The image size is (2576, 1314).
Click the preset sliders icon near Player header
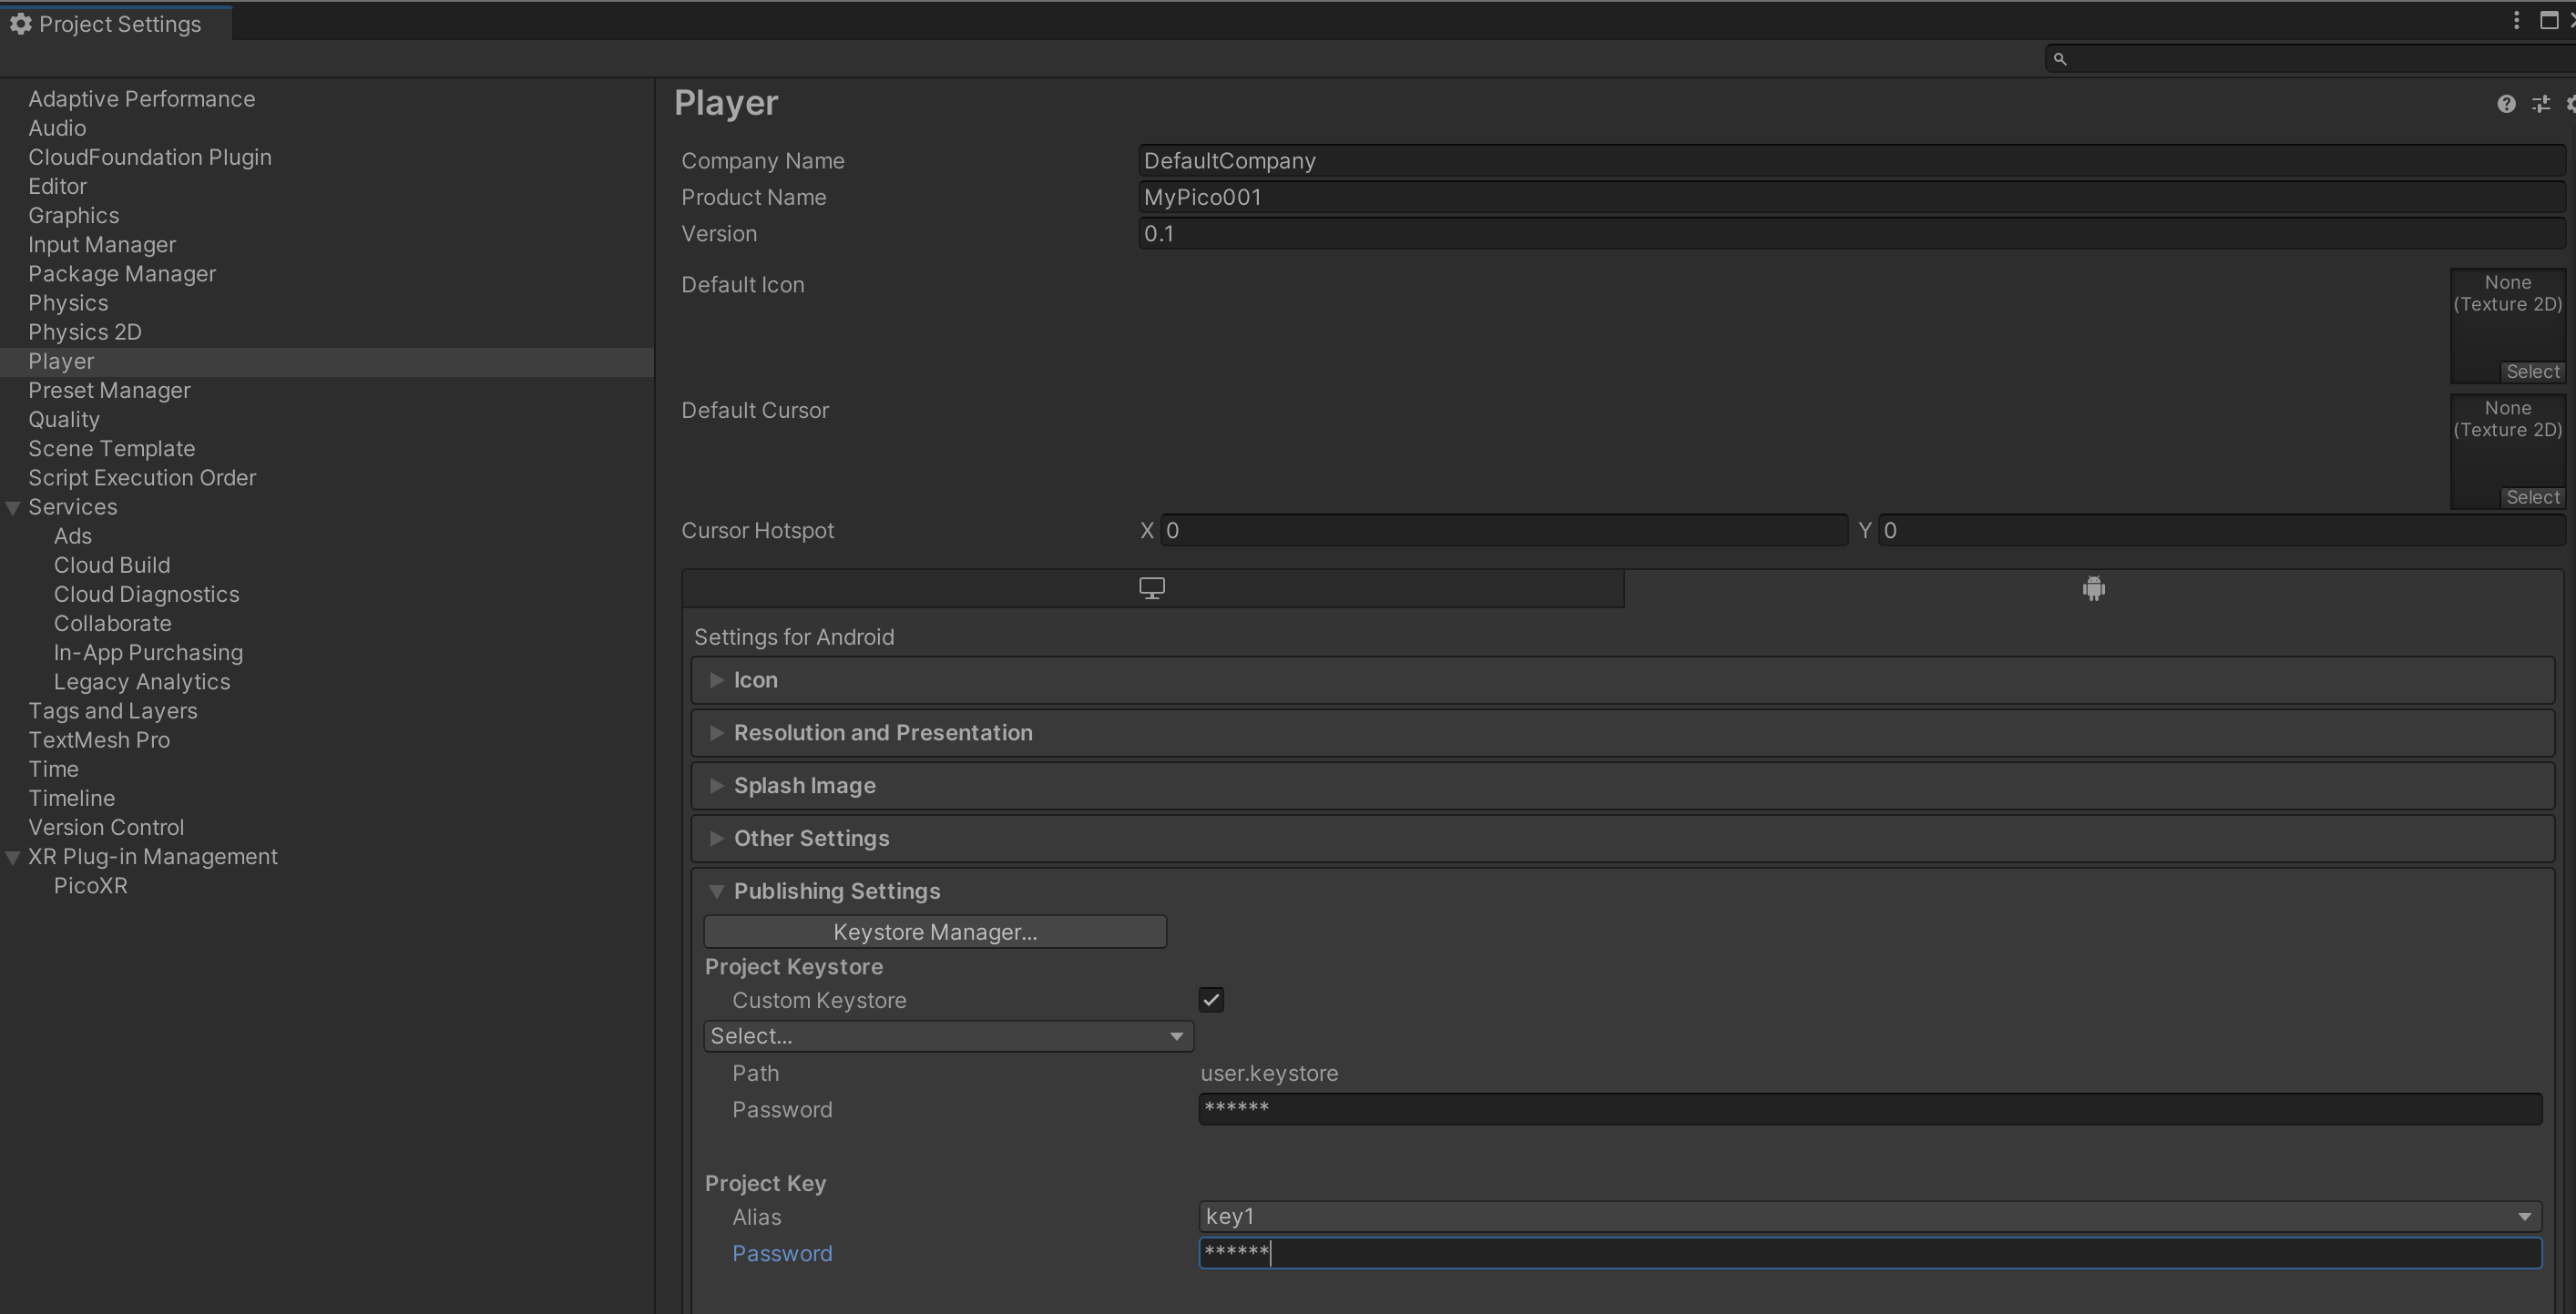(x=2540, y=104)
